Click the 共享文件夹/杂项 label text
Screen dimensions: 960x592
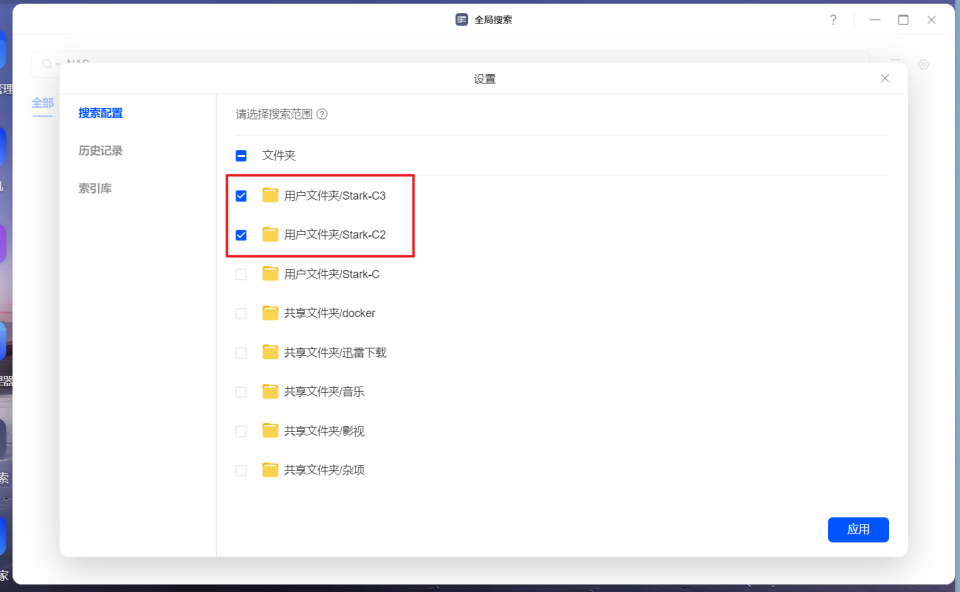point(324,470)
